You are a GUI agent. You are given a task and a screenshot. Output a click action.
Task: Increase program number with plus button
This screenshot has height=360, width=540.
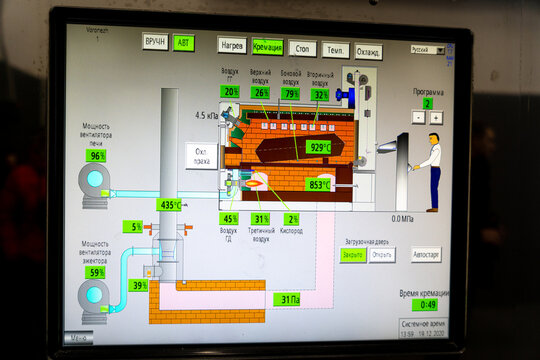(436, 118)
